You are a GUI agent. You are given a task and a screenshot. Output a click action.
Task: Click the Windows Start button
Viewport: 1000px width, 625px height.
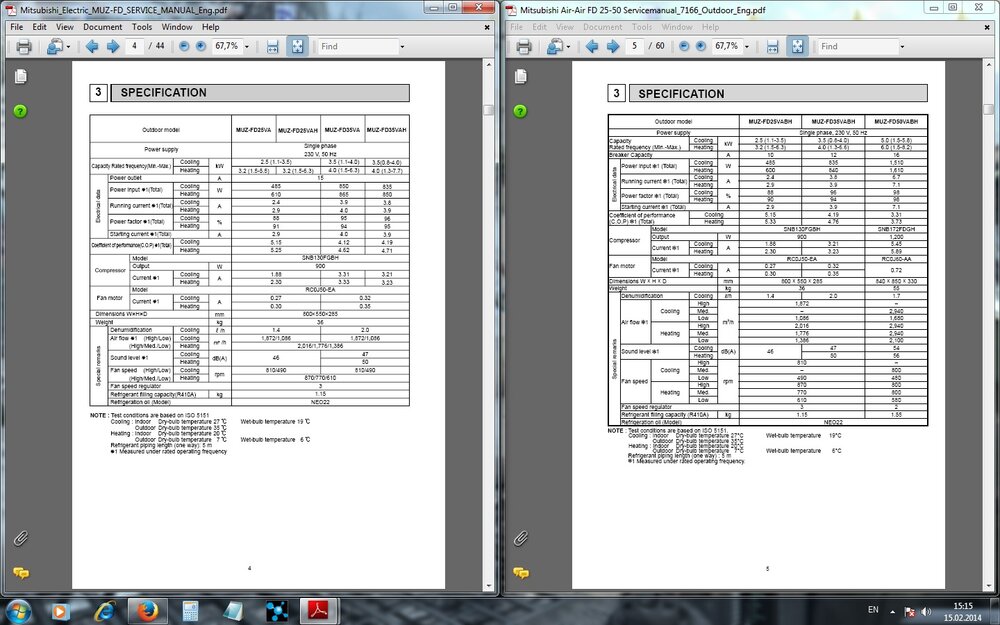click(x=18, y=612)
